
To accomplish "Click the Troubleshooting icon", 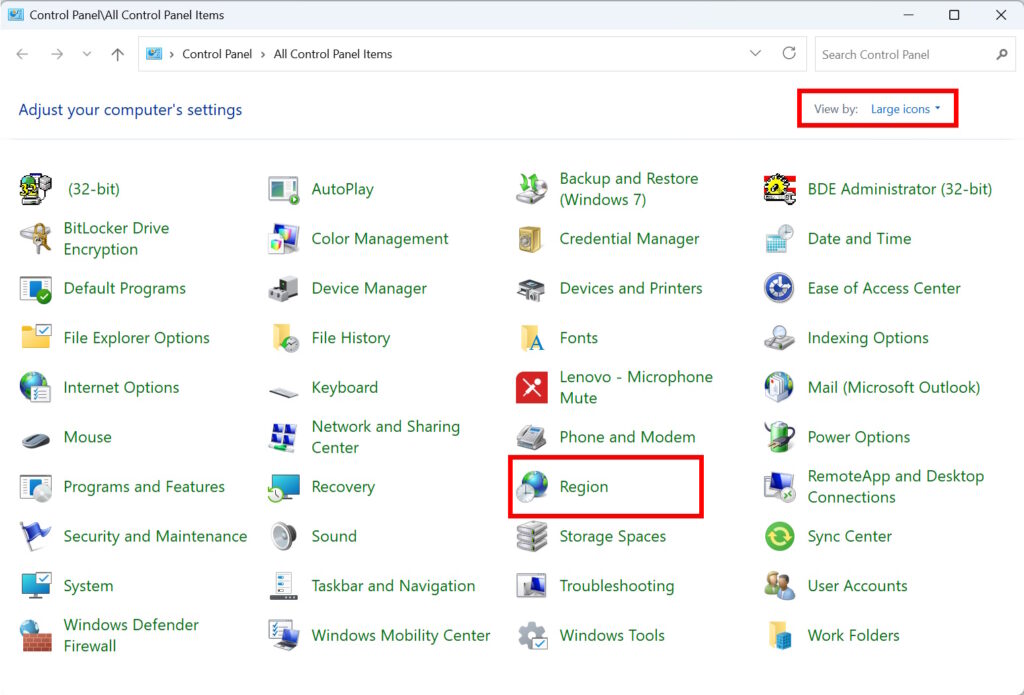I will coord(532,586).
